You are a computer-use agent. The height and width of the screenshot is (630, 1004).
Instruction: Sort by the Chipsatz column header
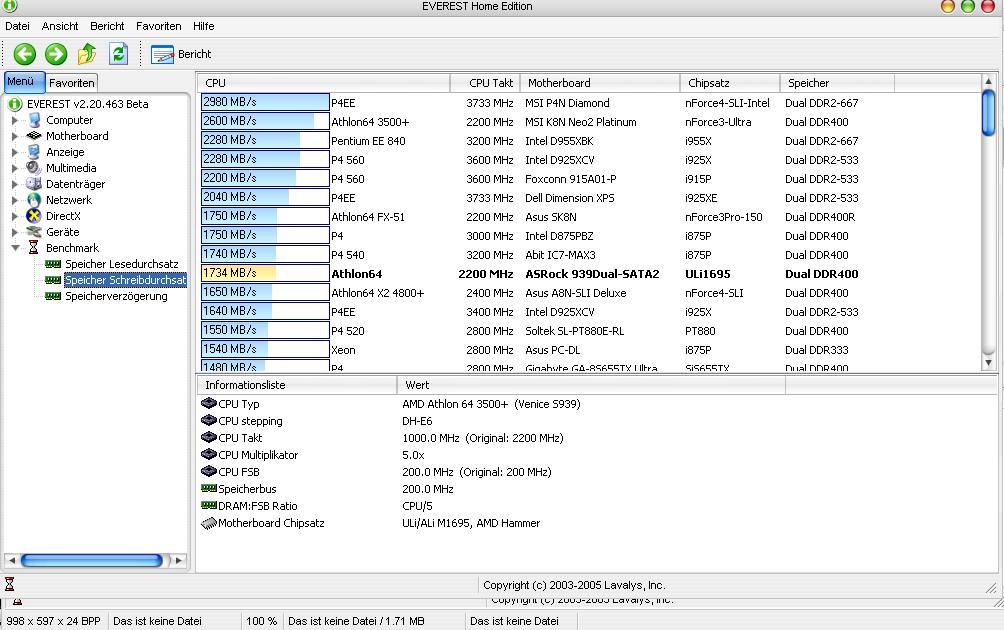point(730,83)
